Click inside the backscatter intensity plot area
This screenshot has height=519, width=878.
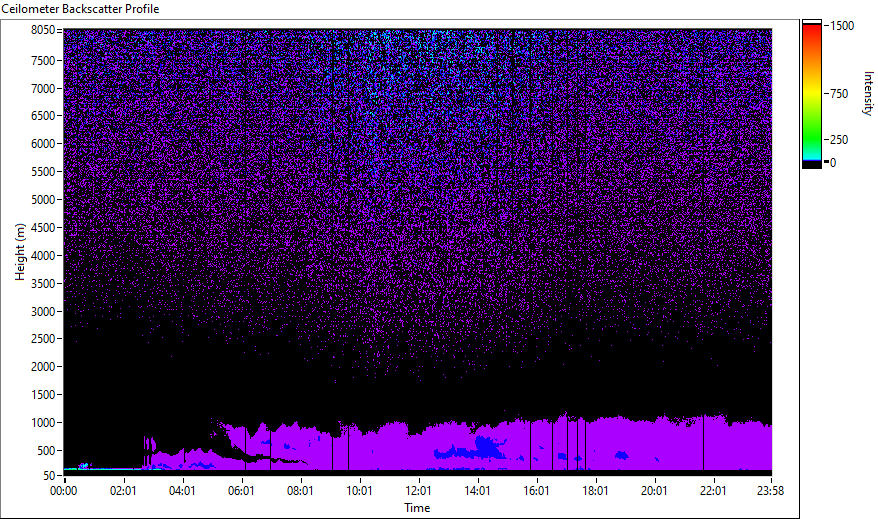(418, 252)
